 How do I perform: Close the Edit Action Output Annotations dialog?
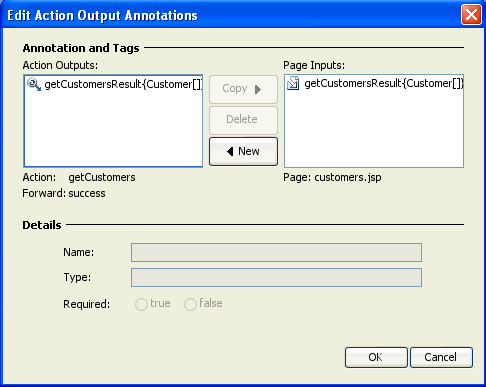471,15
